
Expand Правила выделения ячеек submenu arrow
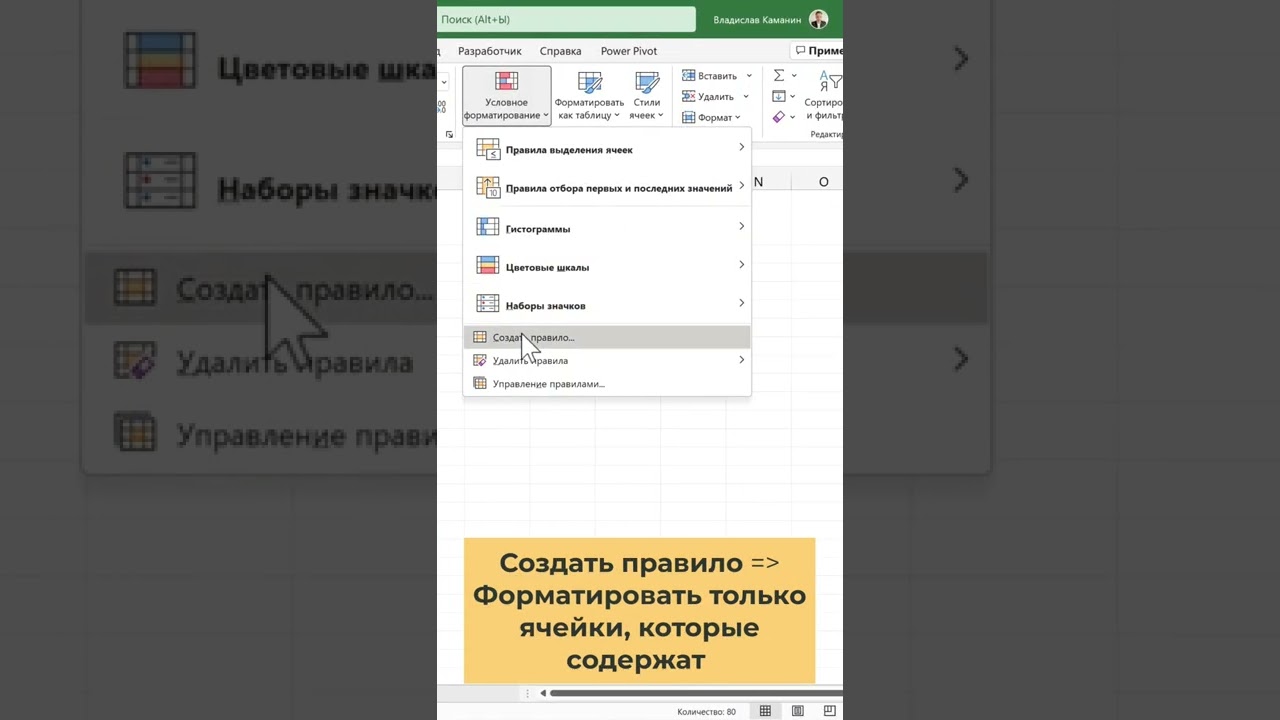(741, 147)
